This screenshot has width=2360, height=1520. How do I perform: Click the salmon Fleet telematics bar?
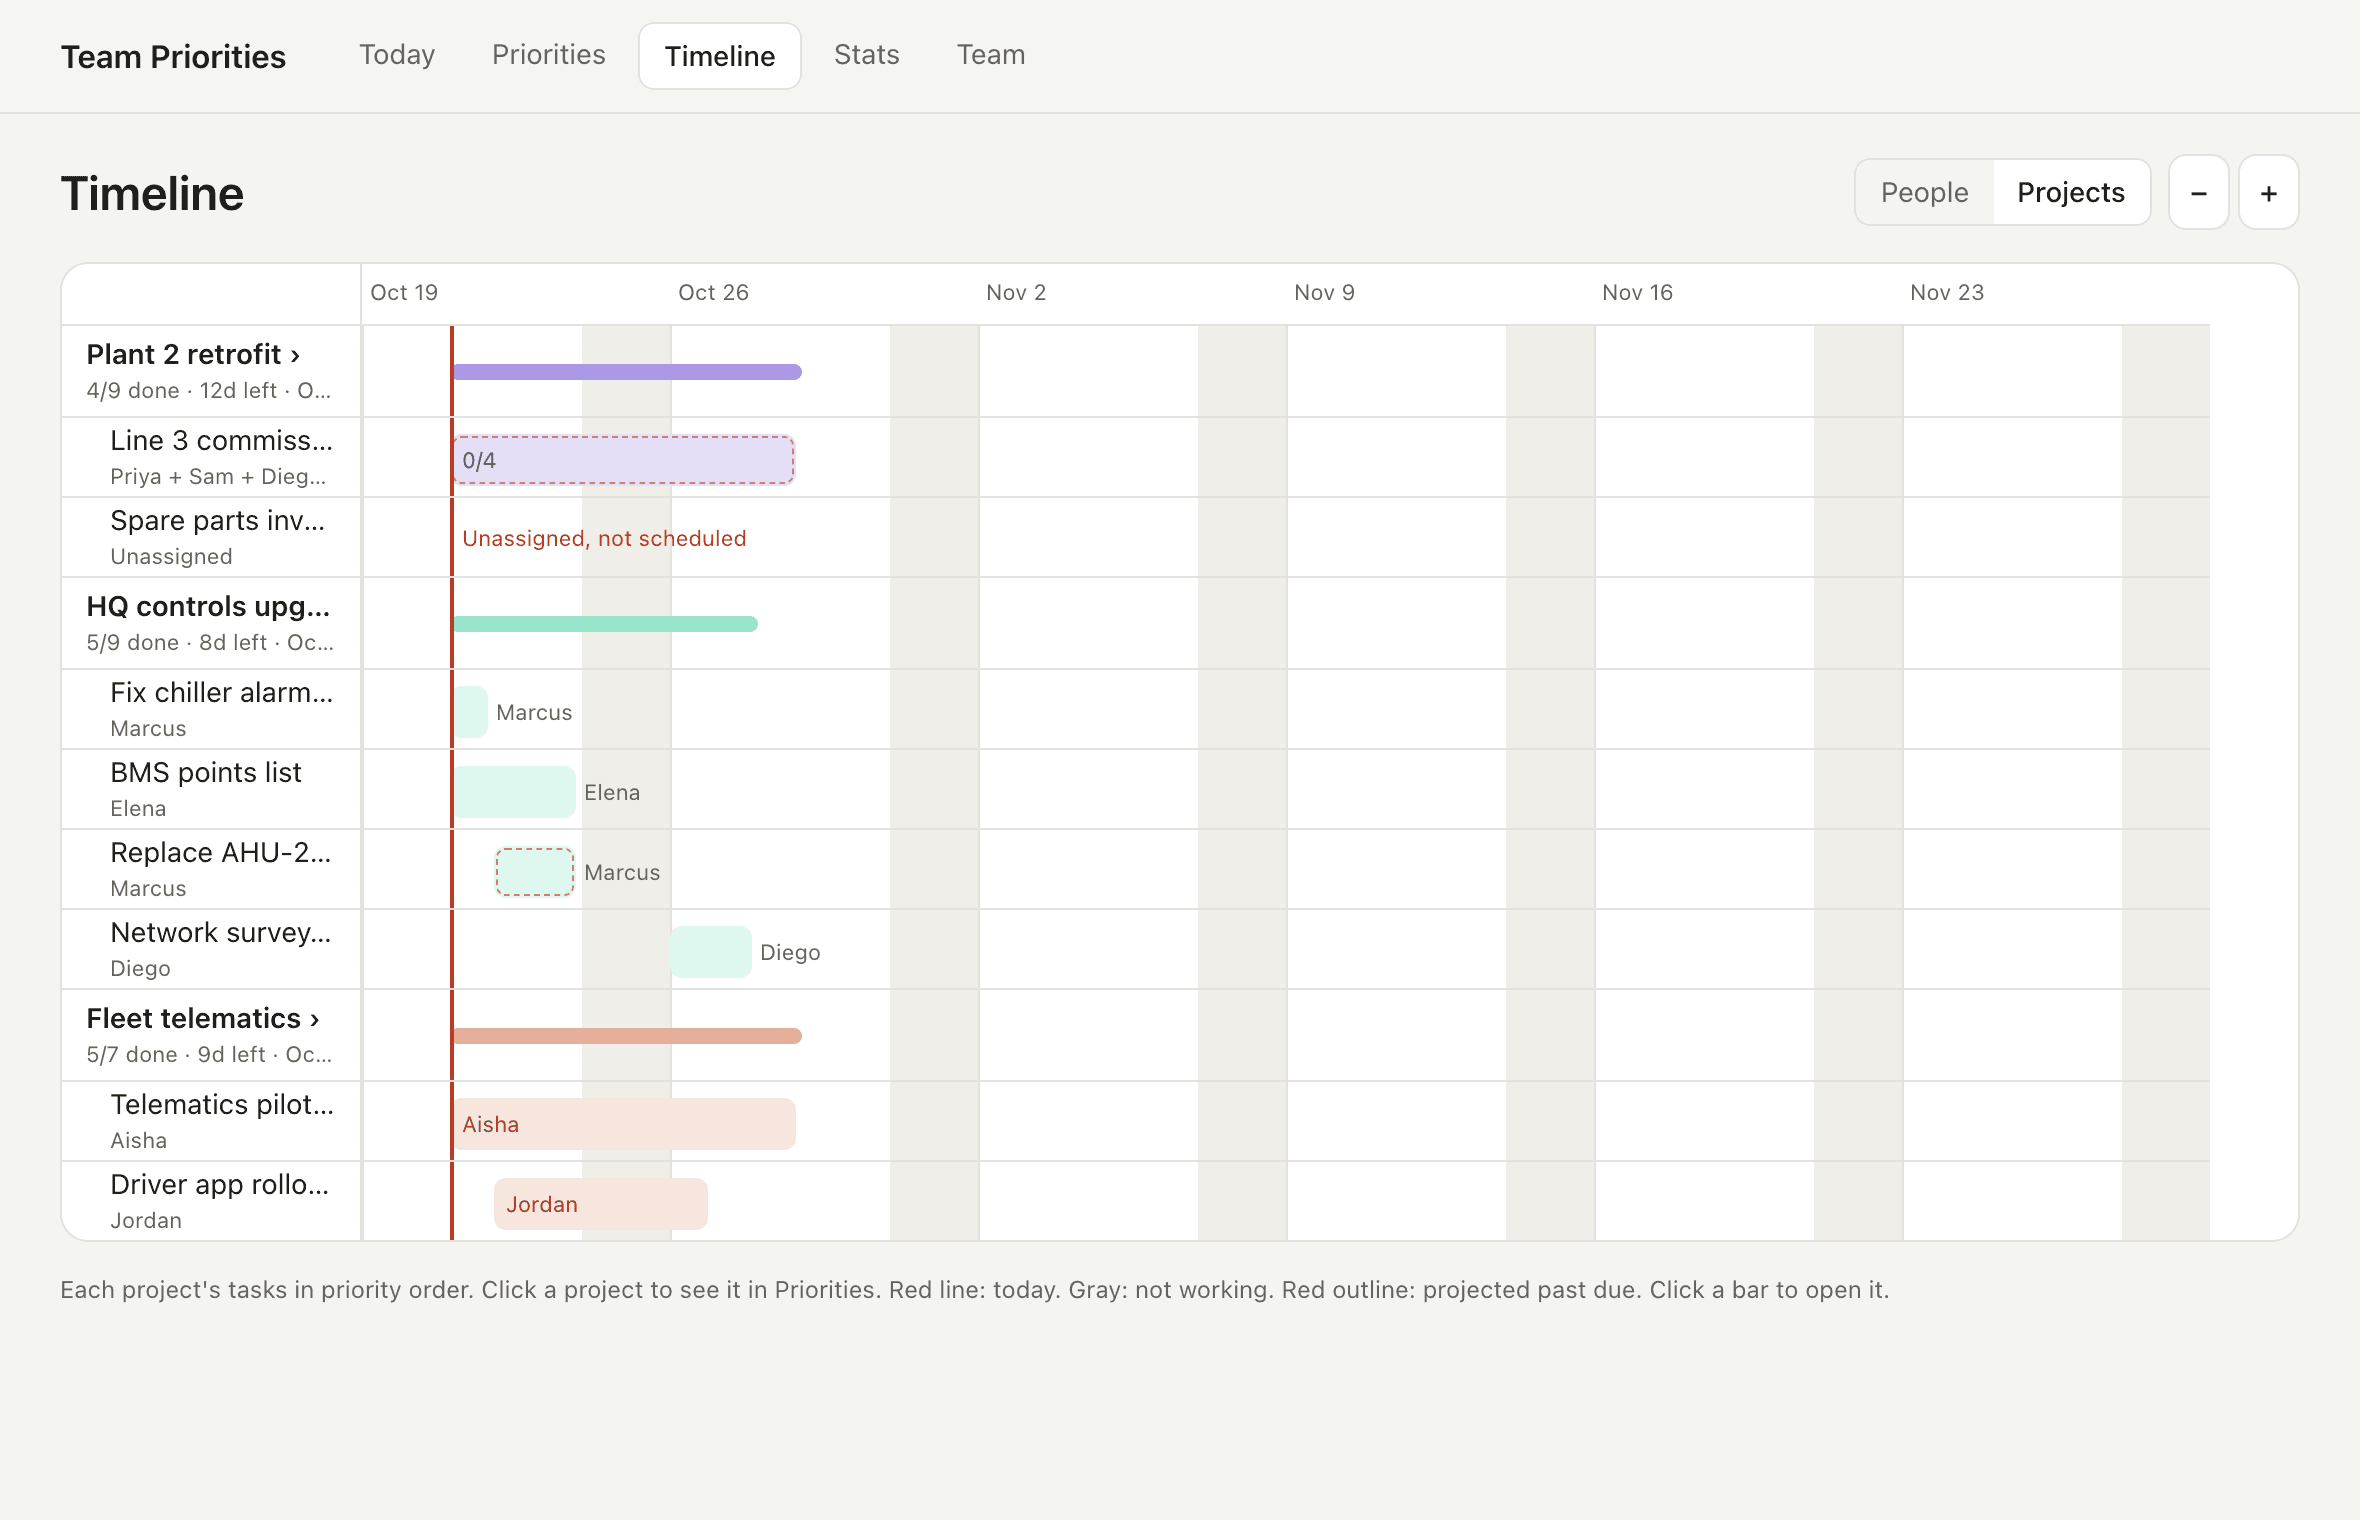pyautogui.click(x=627, y=1036)
